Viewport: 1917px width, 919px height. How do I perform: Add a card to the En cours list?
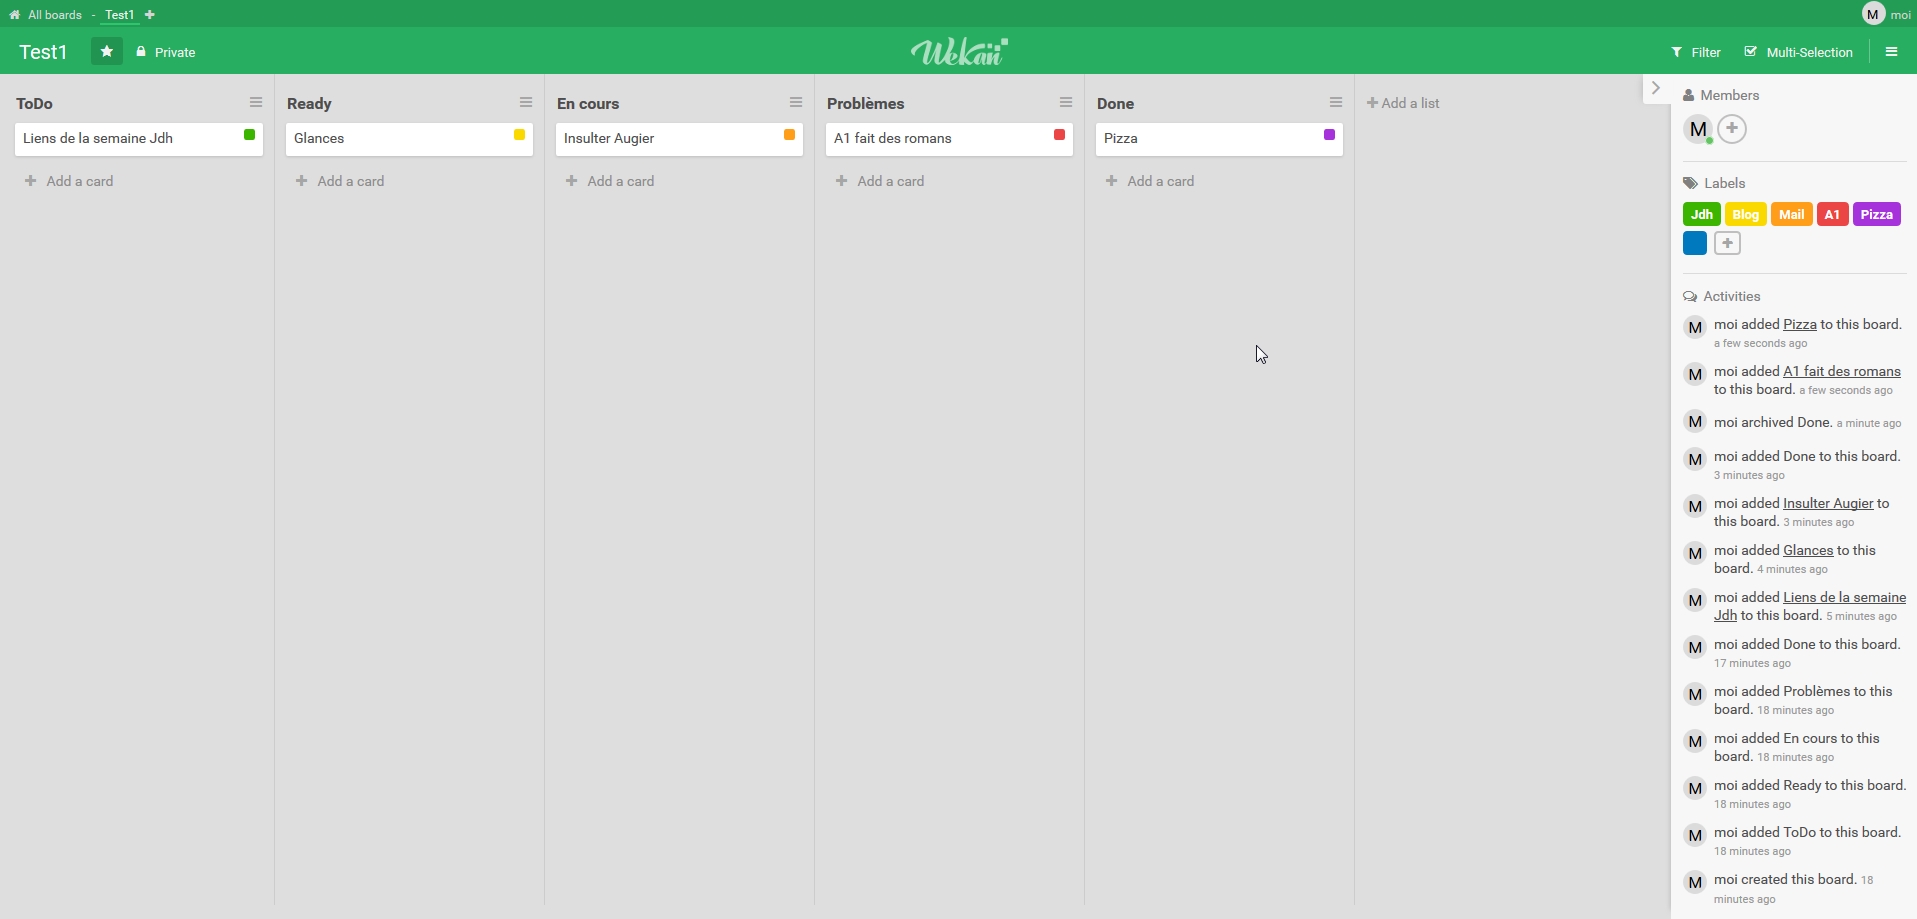click(x=610, y=181)
